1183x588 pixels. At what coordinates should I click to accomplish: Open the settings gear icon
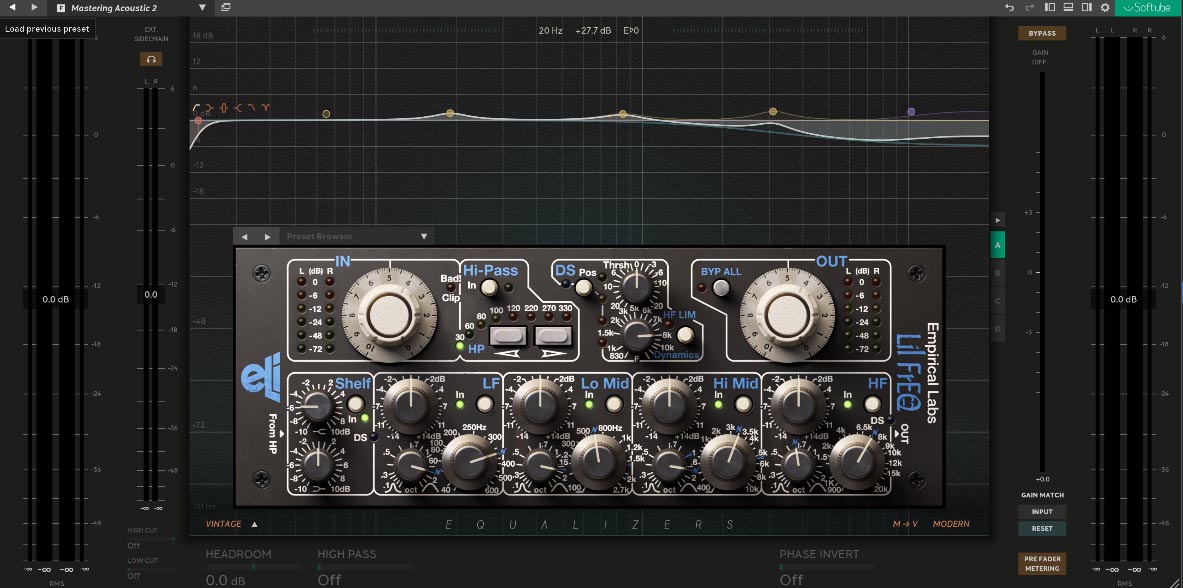tap(1105, 7)
